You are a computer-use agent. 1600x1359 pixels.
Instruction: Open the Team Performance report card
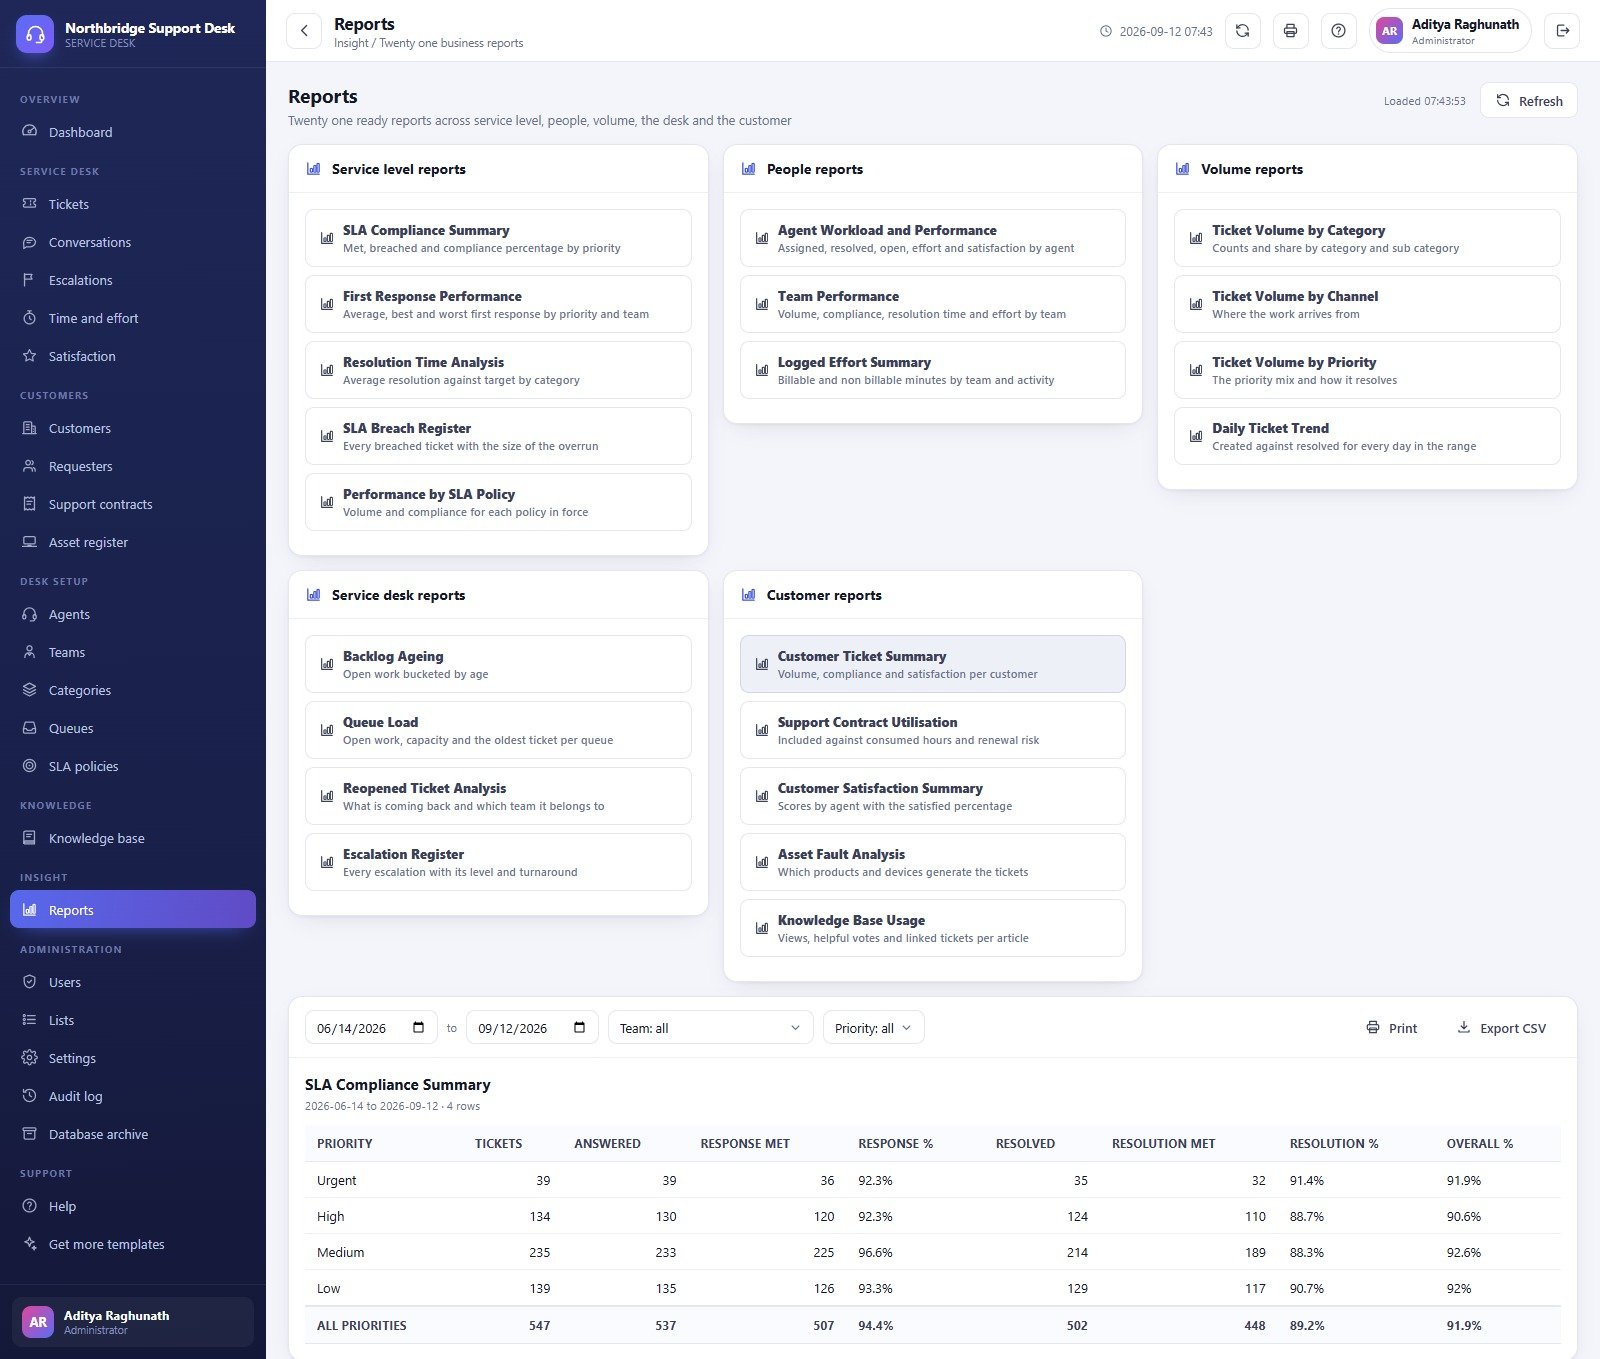click(x=932, y=304)
